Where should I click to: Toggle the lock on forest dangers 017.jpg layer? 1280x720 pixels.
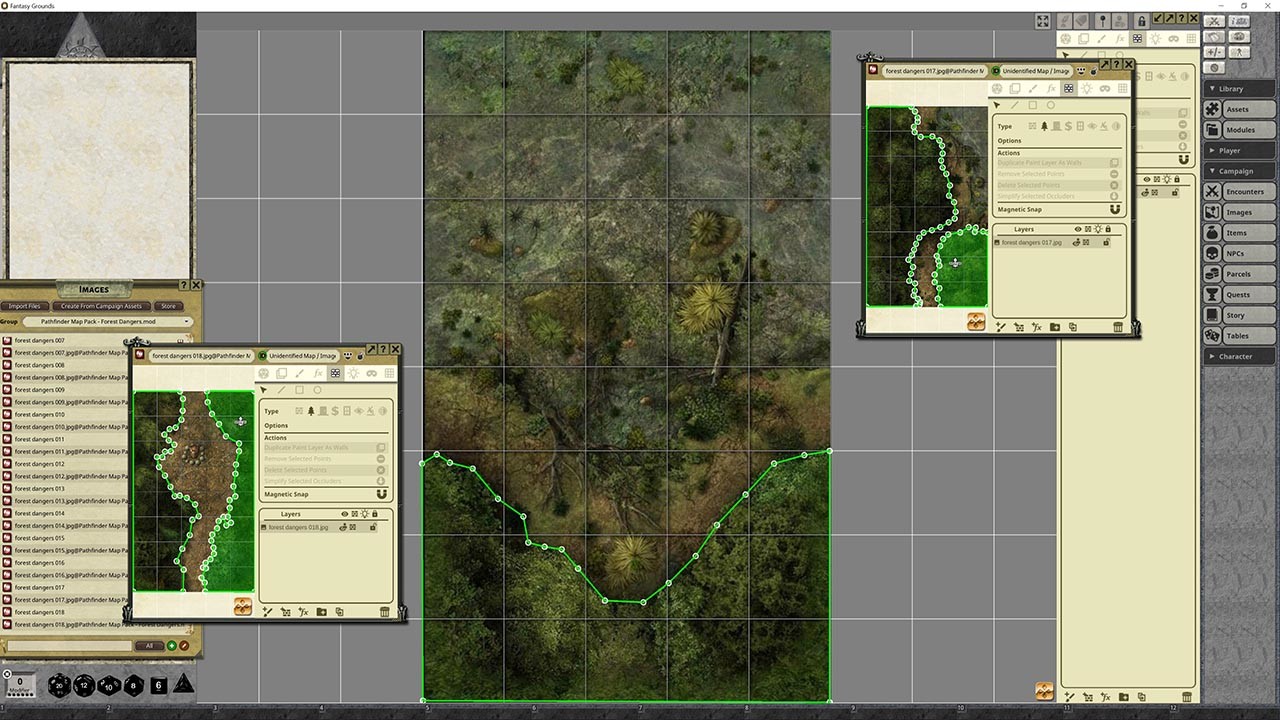1107,243
